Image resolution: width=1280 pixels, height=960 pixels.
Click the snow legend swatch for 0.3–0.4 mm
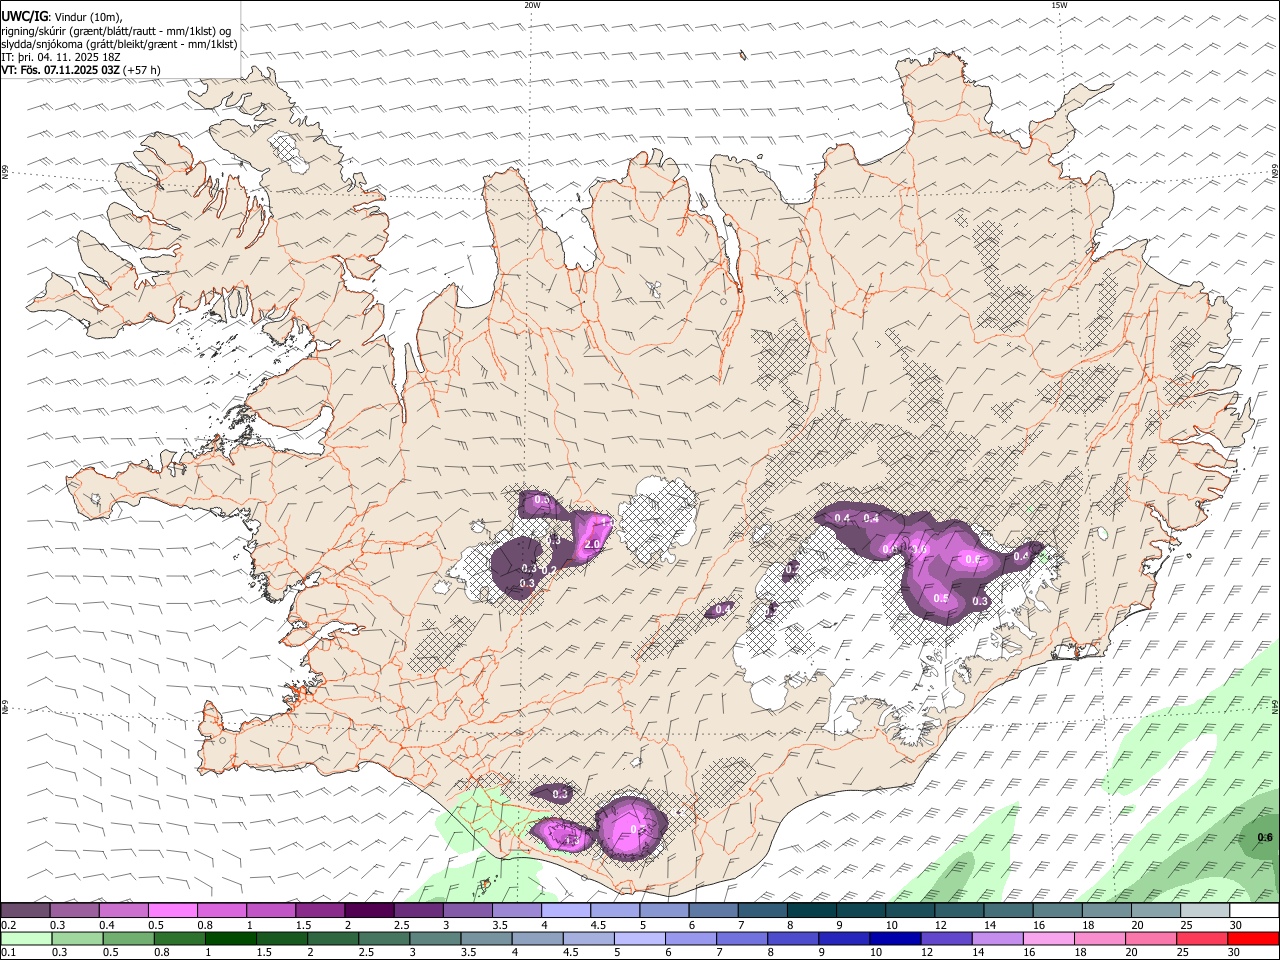pos(74,910)
